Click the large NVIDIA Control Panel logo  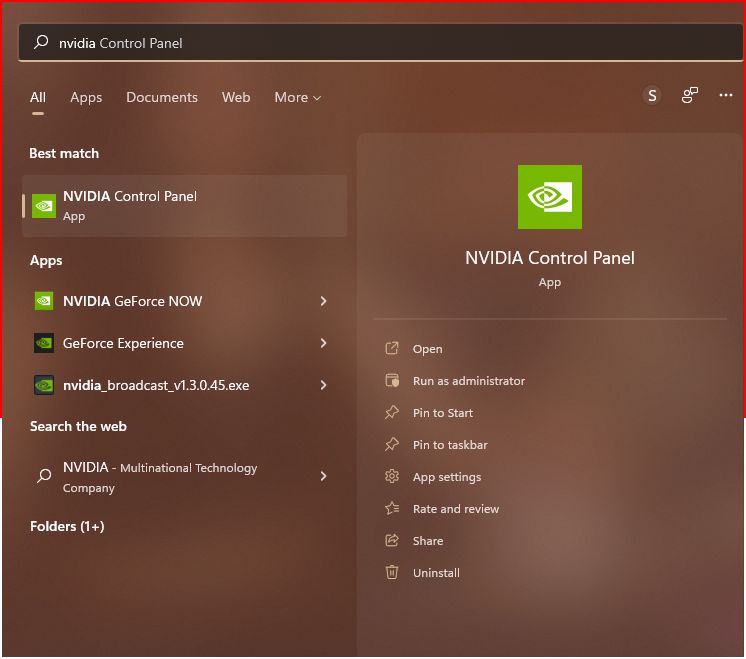[x=549, y=197]
